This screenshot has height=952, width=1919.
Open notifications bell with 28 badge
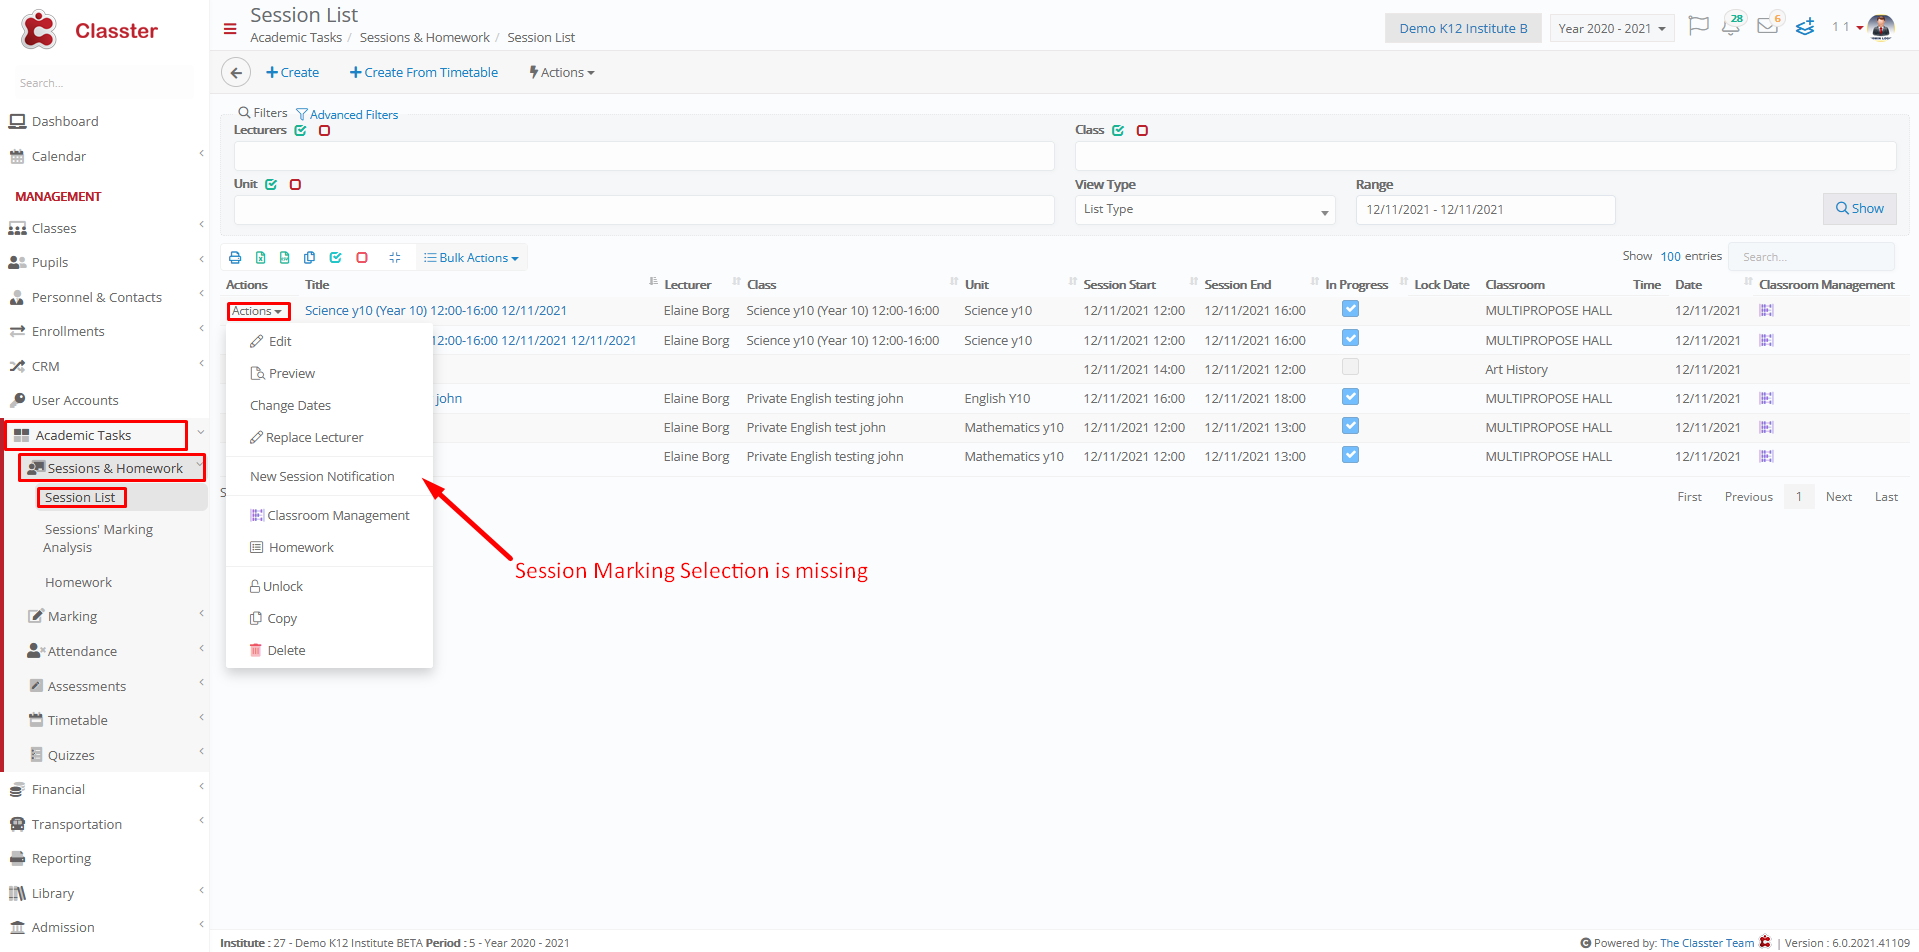(x=1731, y=26)
